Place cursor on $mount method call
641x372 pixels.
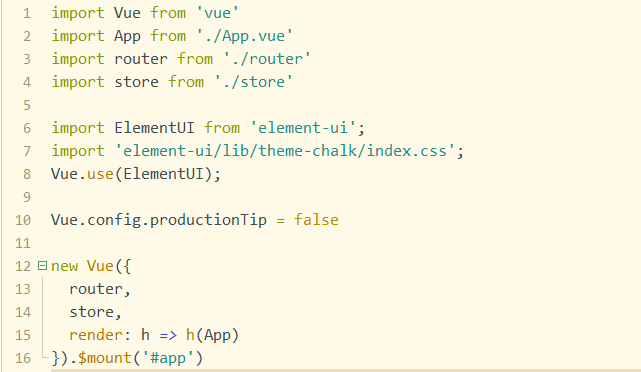click(105, 358)
